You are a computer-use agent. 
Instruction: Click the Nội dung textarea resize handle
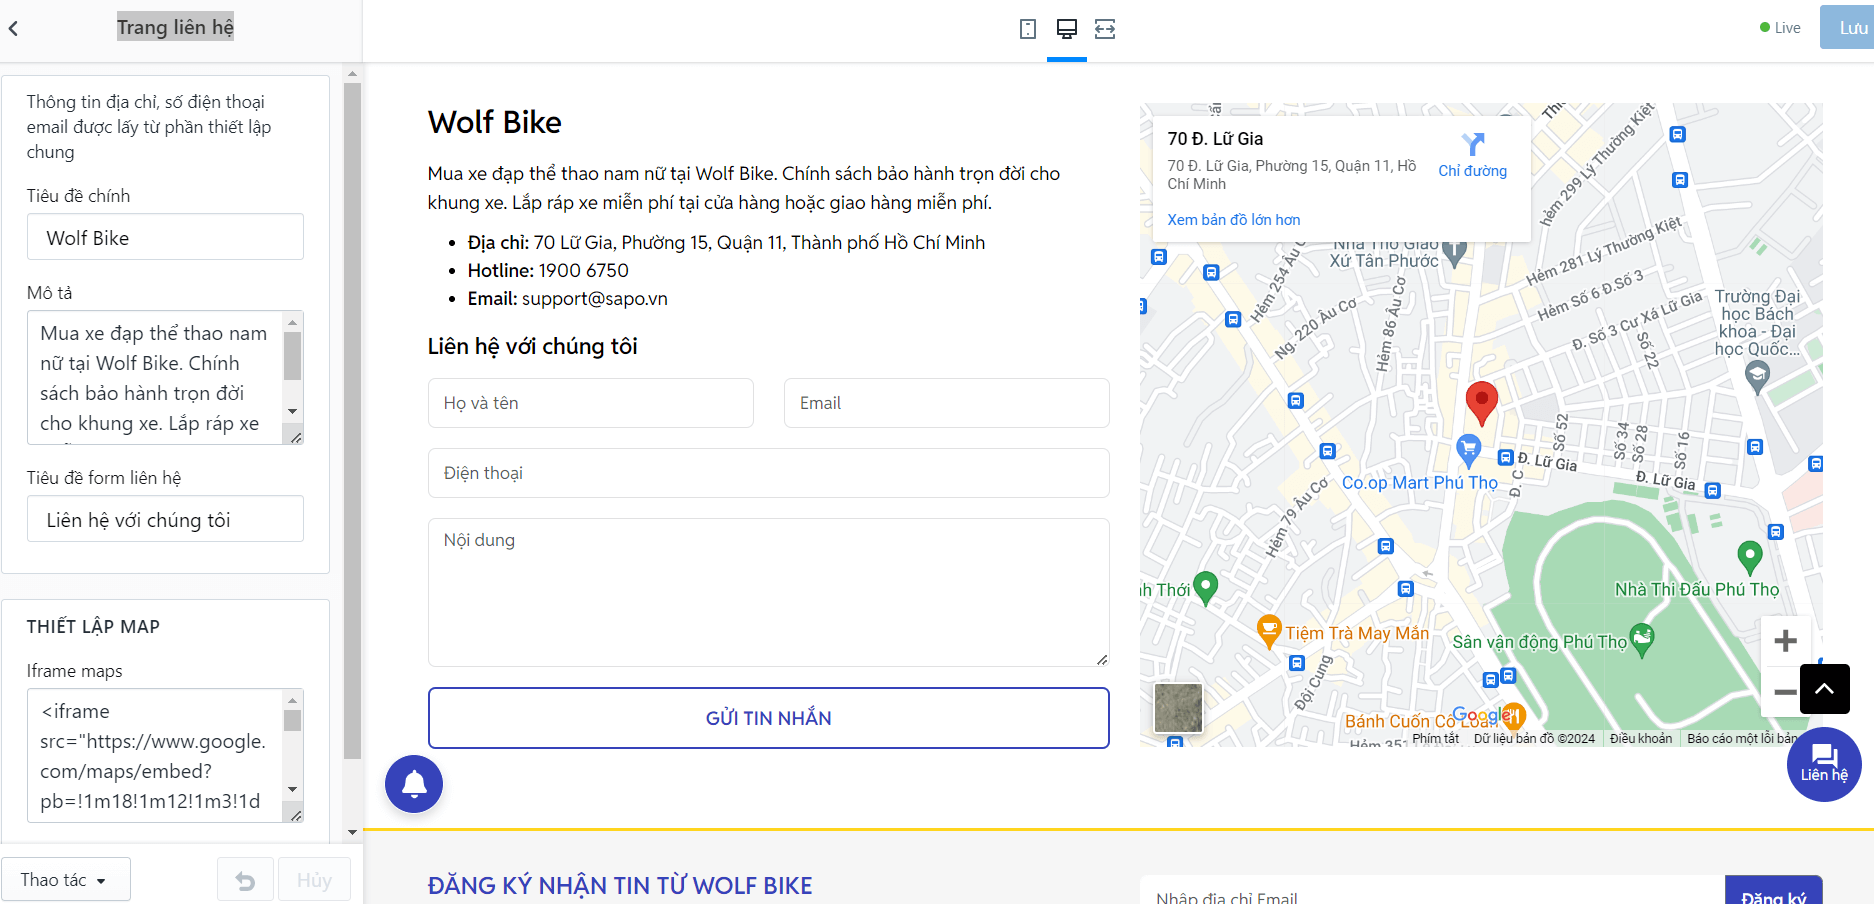click(x=1102, y=659)
